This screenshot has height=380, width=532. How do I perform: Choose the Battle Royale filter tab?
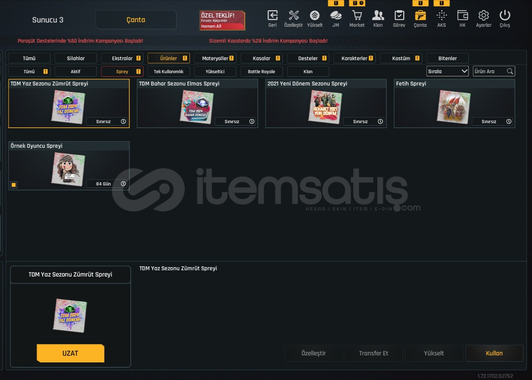pyautogui.click(x=261, y=72)
